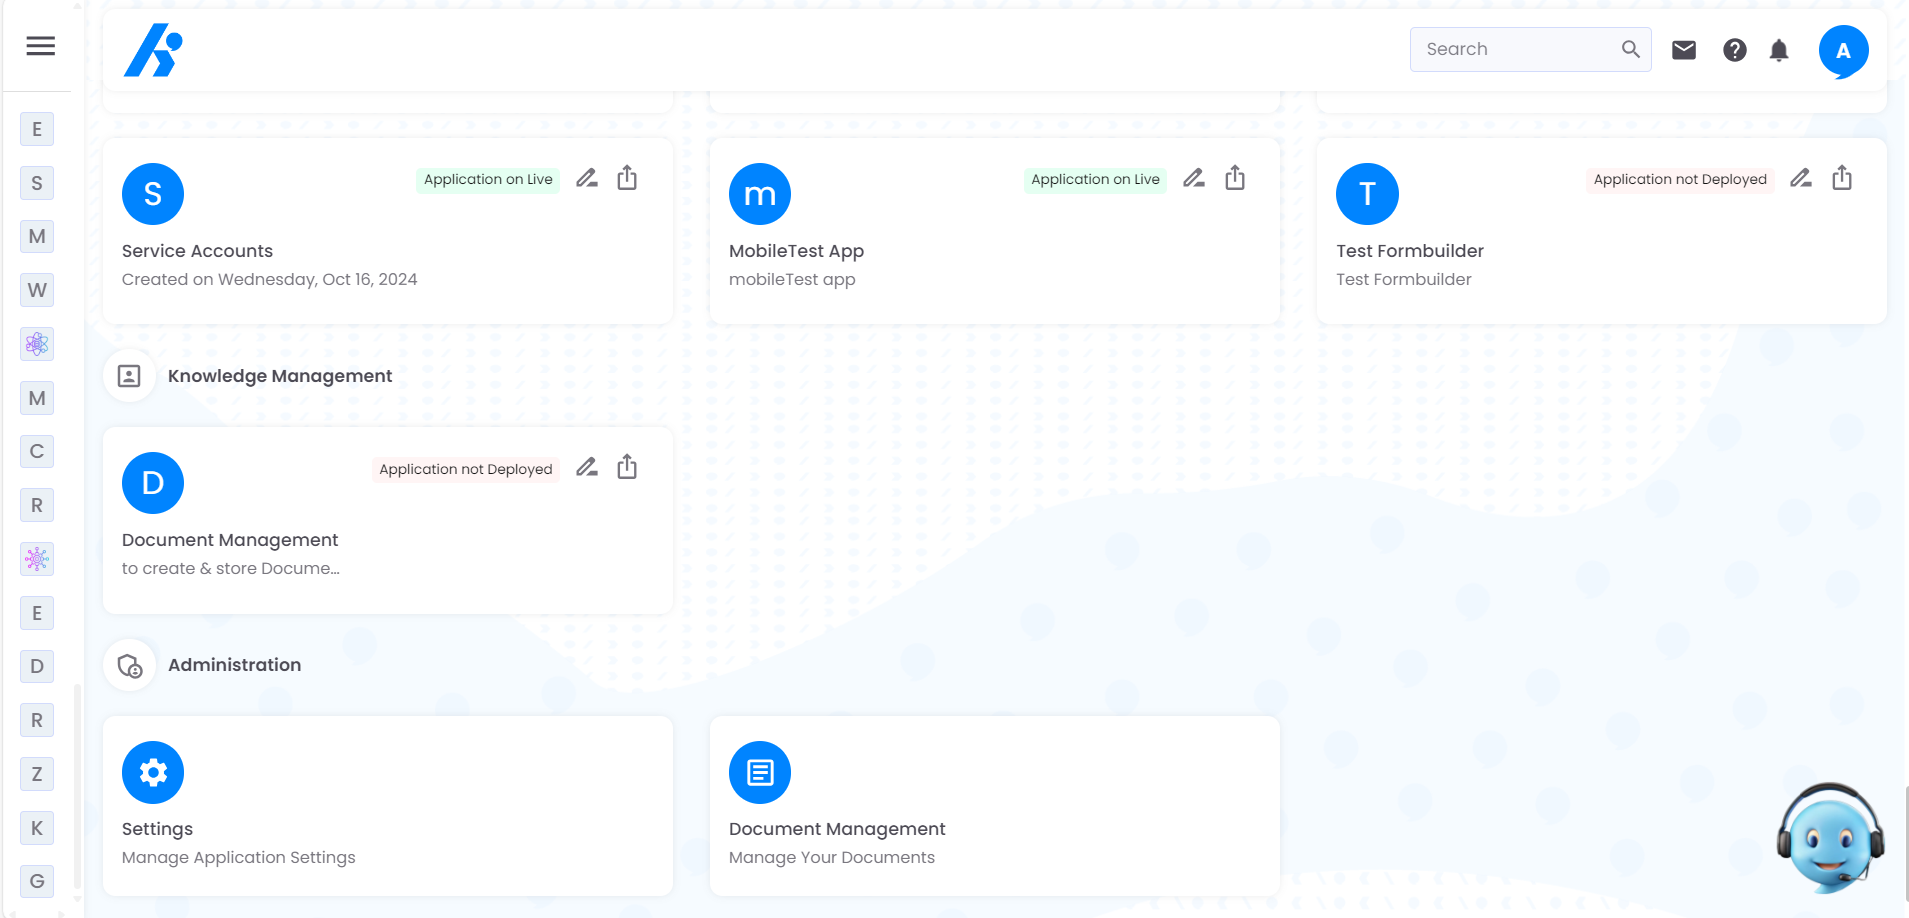Click the company logo in header
1909x918 pixels.
point(153,50)
